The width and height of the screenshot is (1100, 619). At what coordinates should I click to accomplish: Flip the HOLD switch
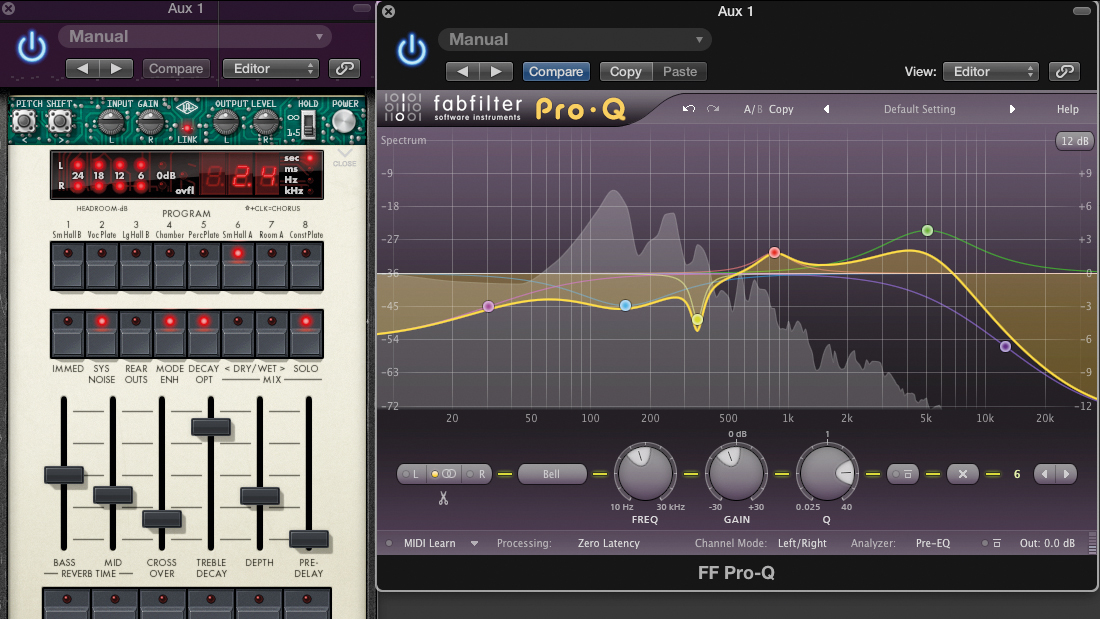tap(307, 125)
